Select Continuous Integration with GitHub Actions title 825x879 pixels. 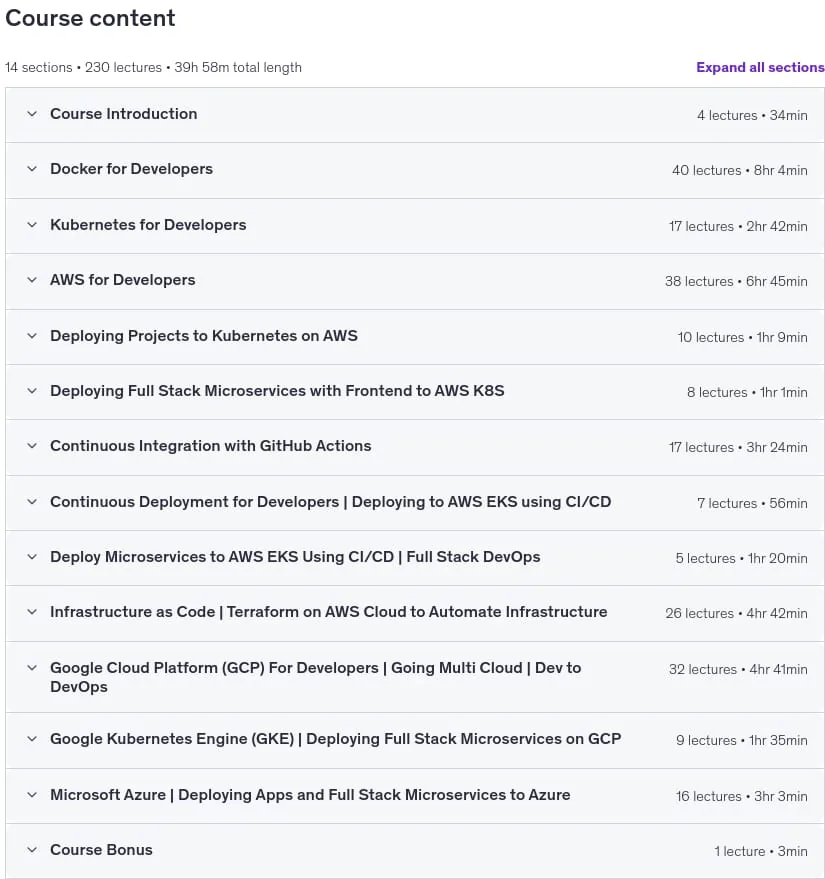tap(211, 446)
